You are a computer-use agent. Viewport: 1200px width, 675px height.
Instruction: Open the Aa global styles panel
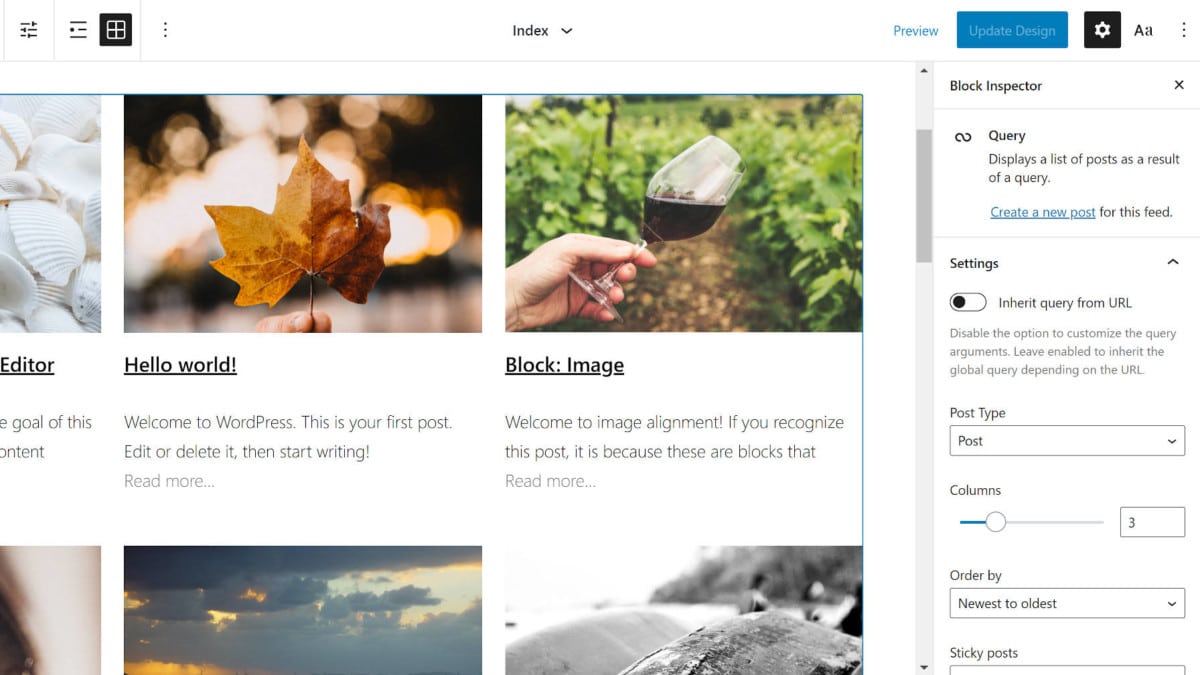1143,30
